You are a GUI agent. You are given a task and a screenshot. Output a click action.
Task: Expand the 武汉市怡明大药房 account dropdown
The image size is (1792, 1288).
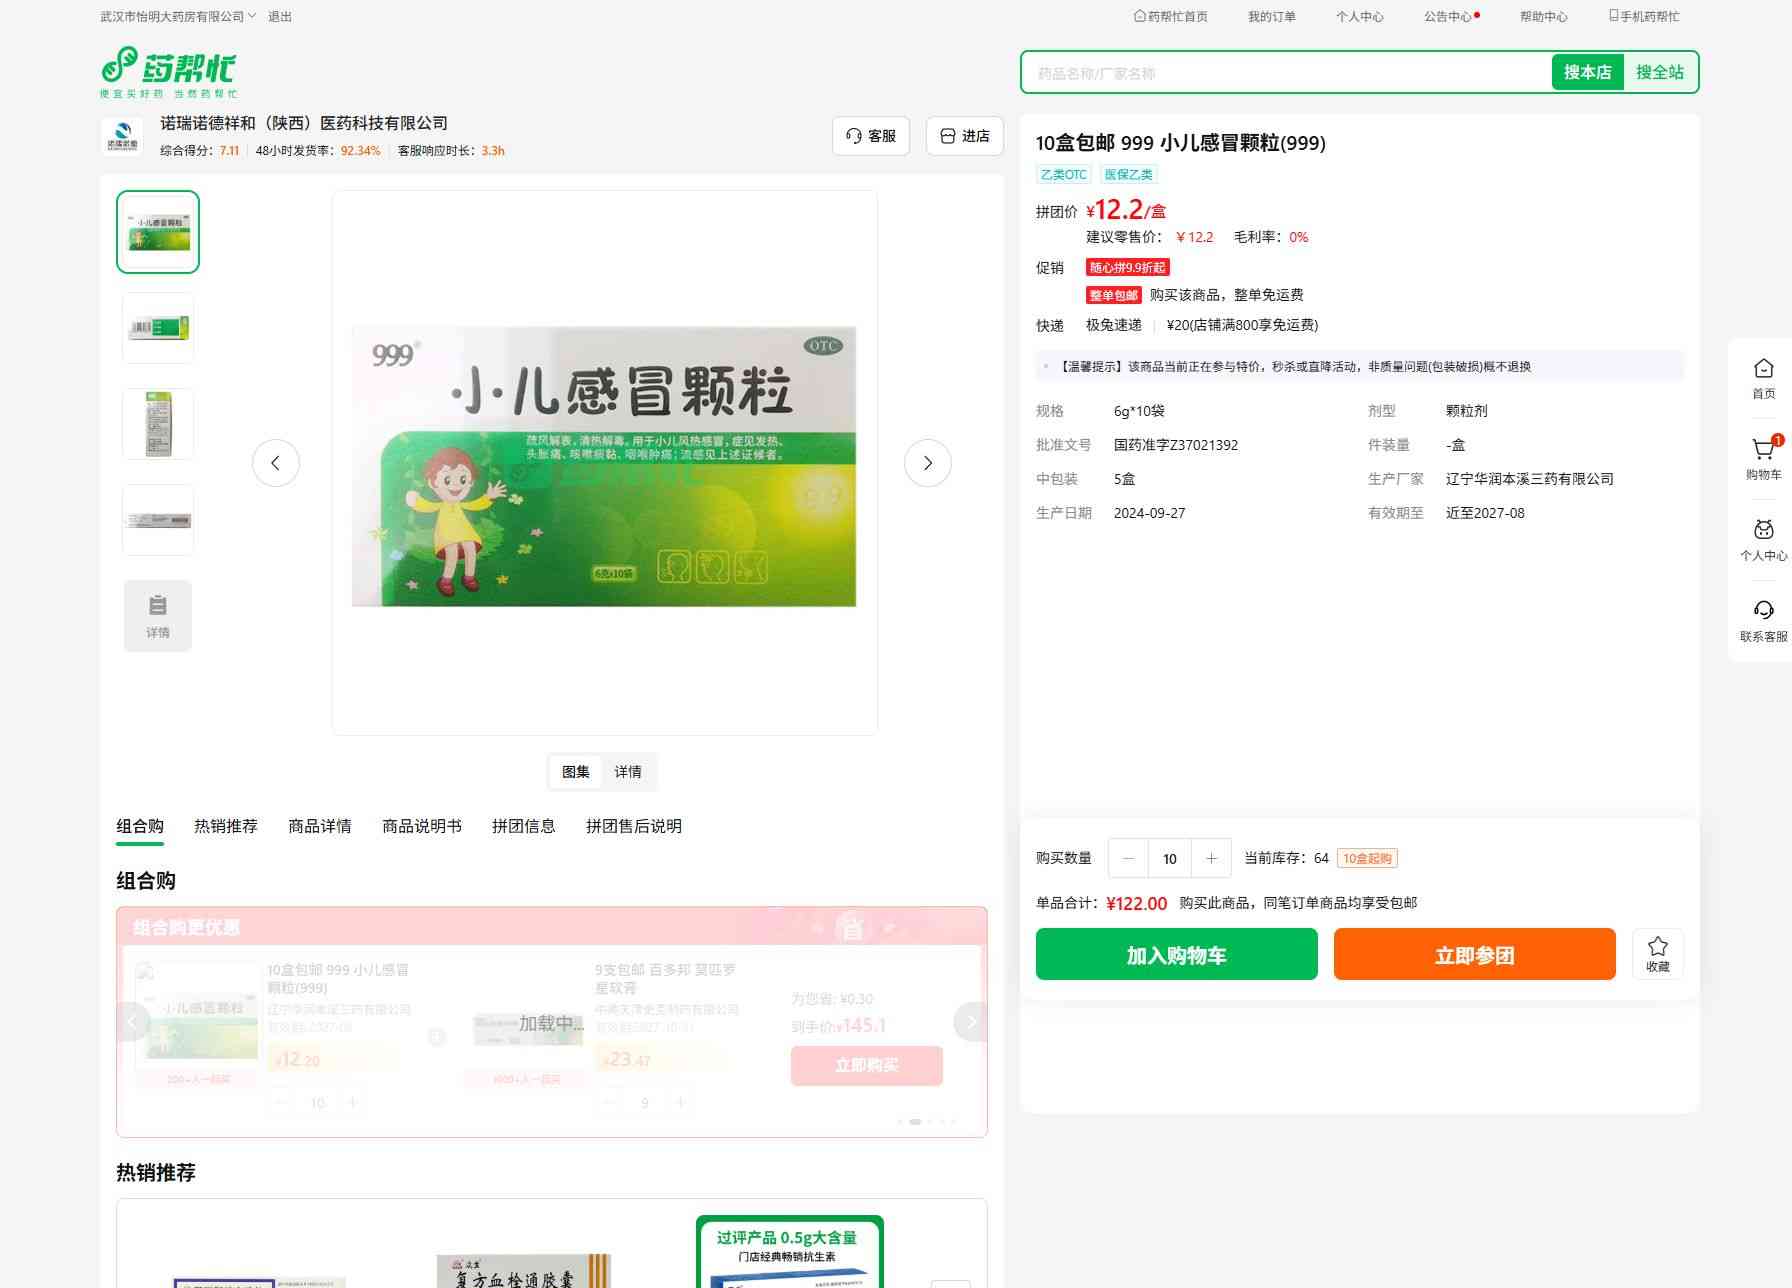click(178, 17)
